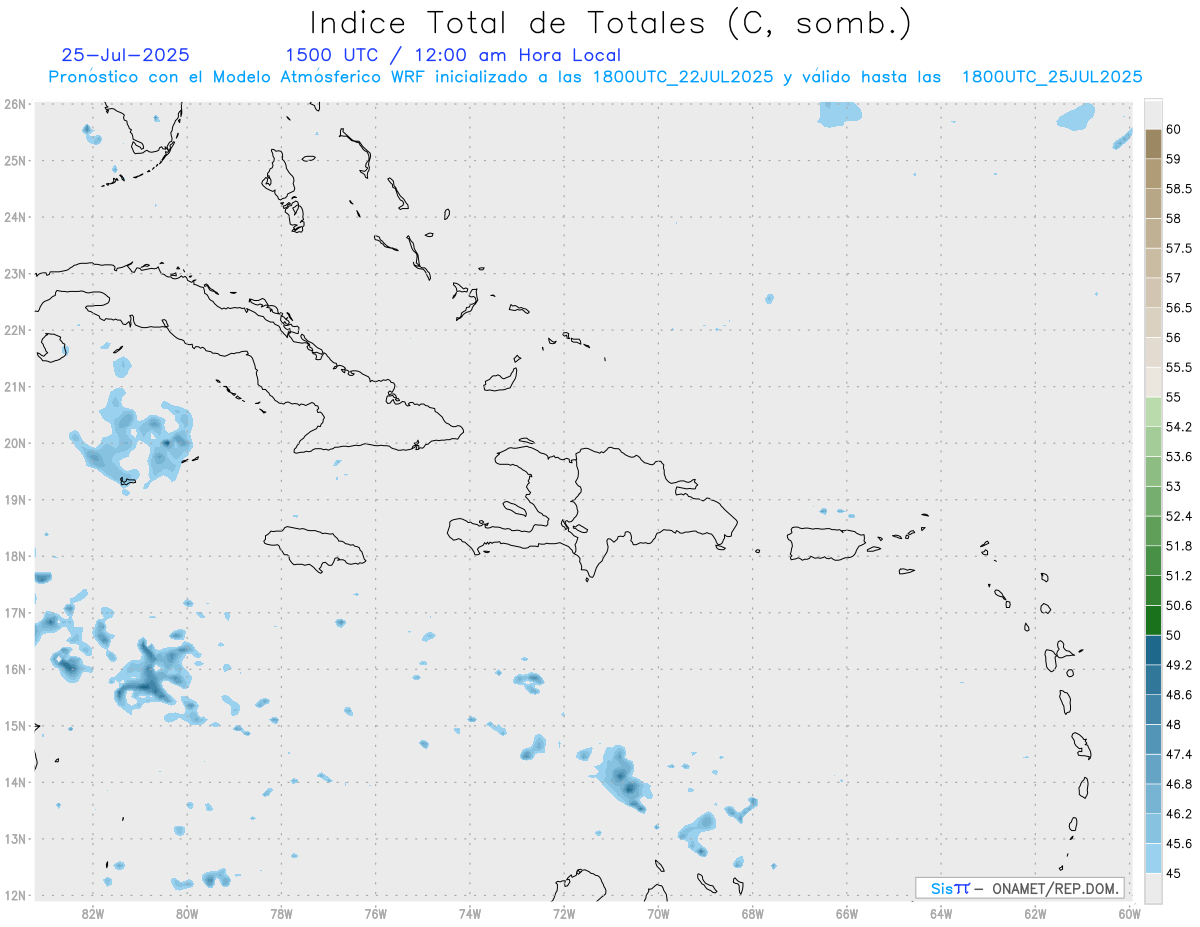Click the longitude label "74W"
1200x927 pixels.
(470, 912)
